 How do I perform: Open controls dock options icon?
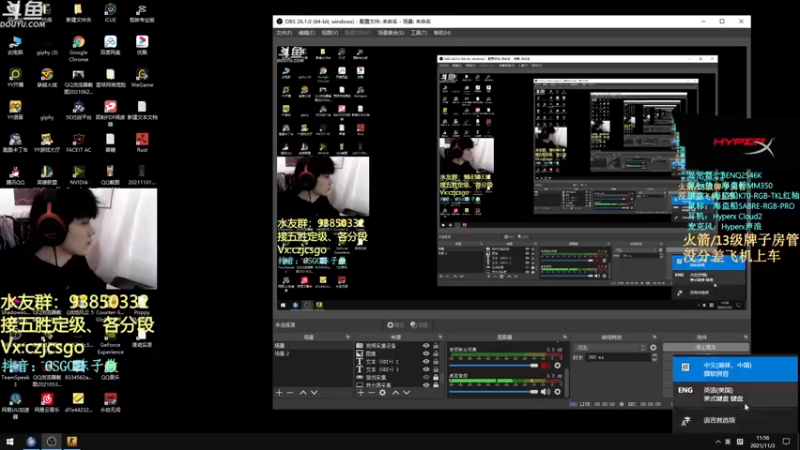[x=745, y=337]
